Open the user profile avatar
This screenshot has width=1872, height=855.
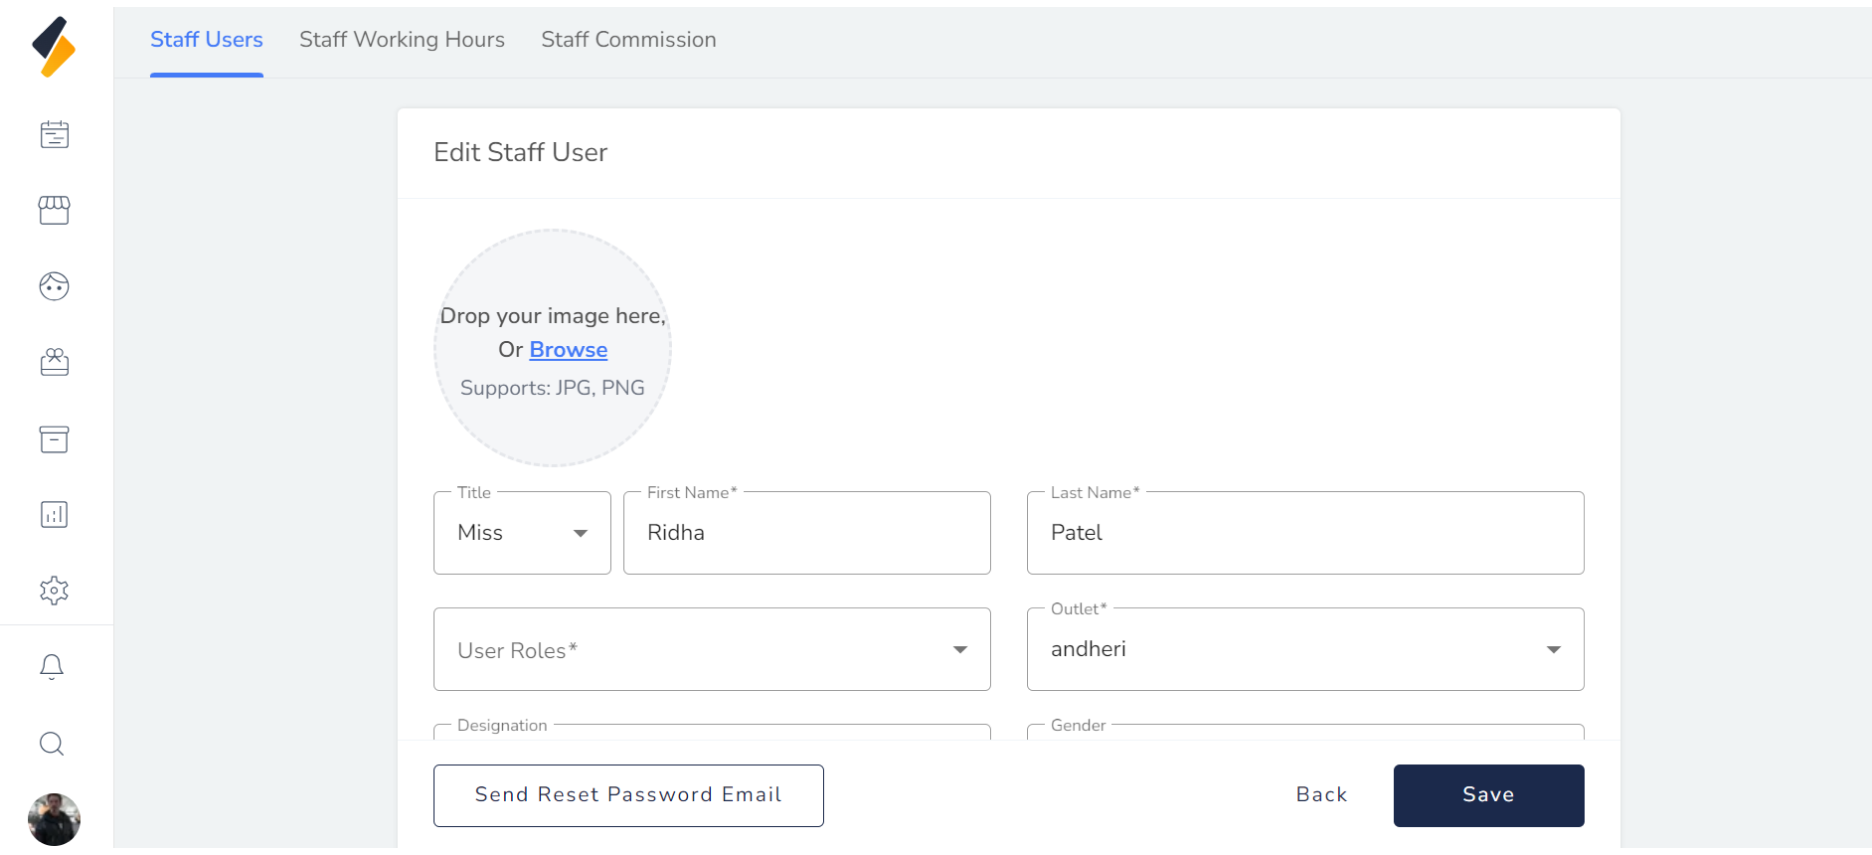(x=54, y=820)
